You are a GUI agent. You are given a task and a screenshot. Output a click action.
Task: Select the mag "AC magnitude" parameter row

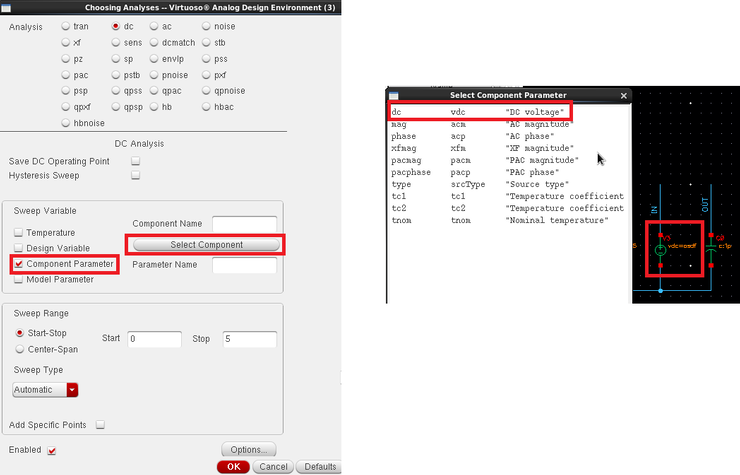click(x=480, y=124)
